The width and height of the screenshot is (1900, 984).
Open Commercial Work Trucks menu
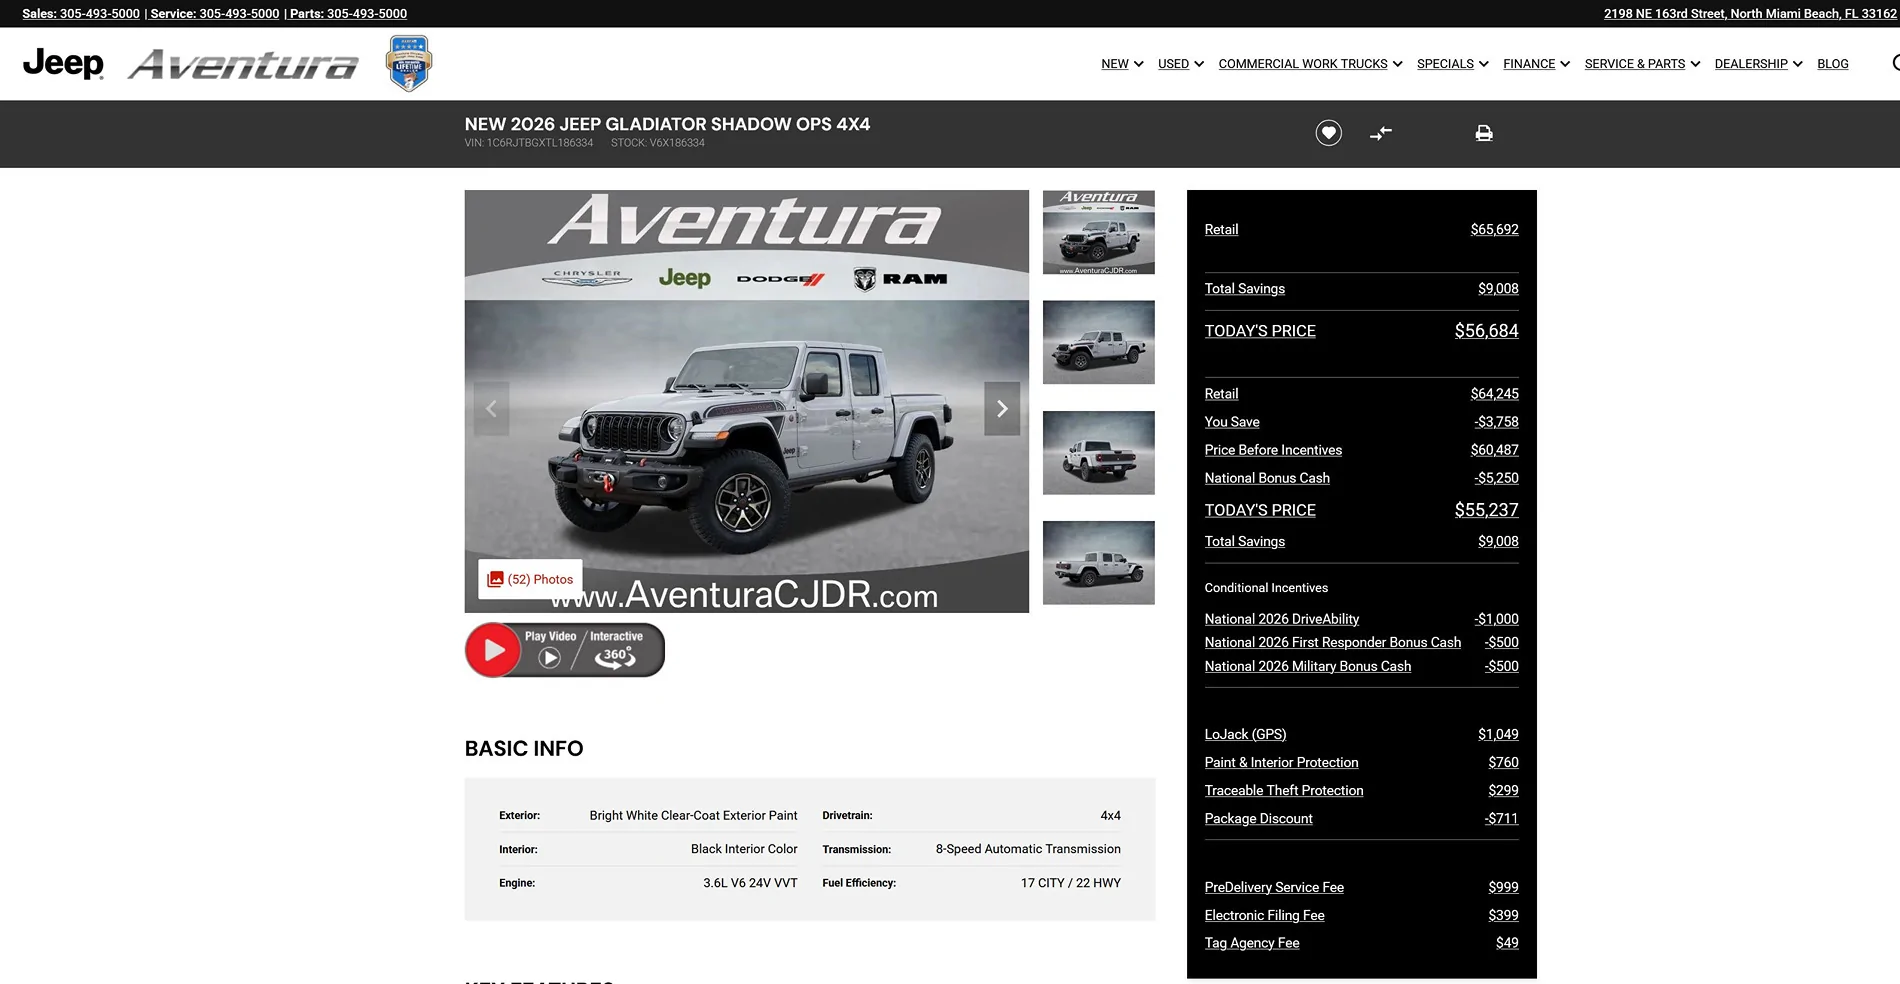[1310, 64]
